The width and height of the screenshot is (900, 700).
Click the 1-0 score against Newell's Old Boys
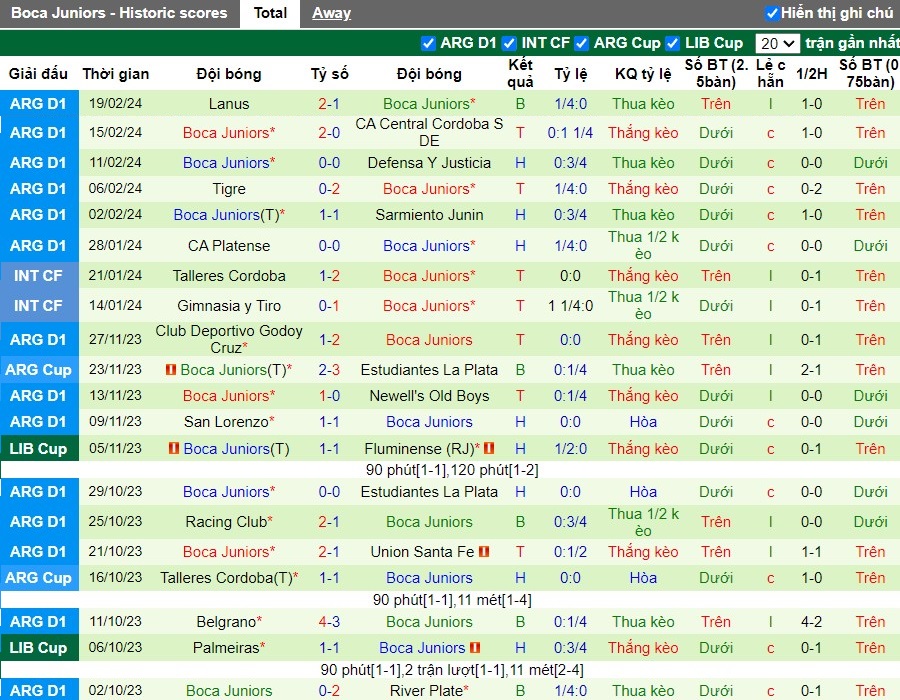pos(329,396)
